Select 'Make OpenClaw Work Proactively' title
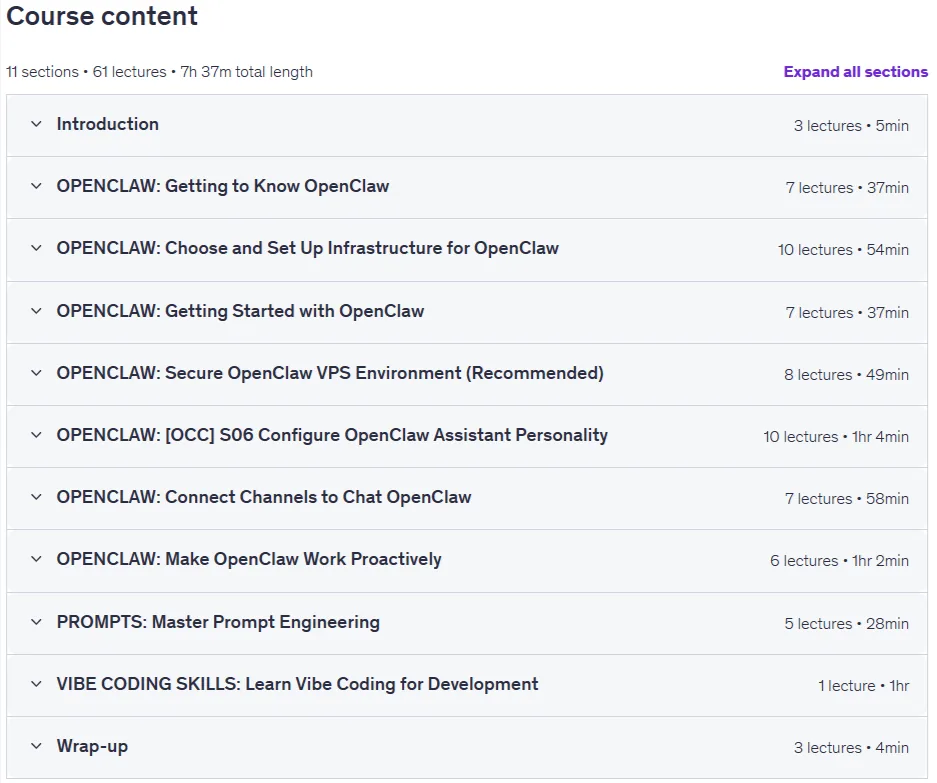This screenshot has width=937, height=783. coord(249,559)
